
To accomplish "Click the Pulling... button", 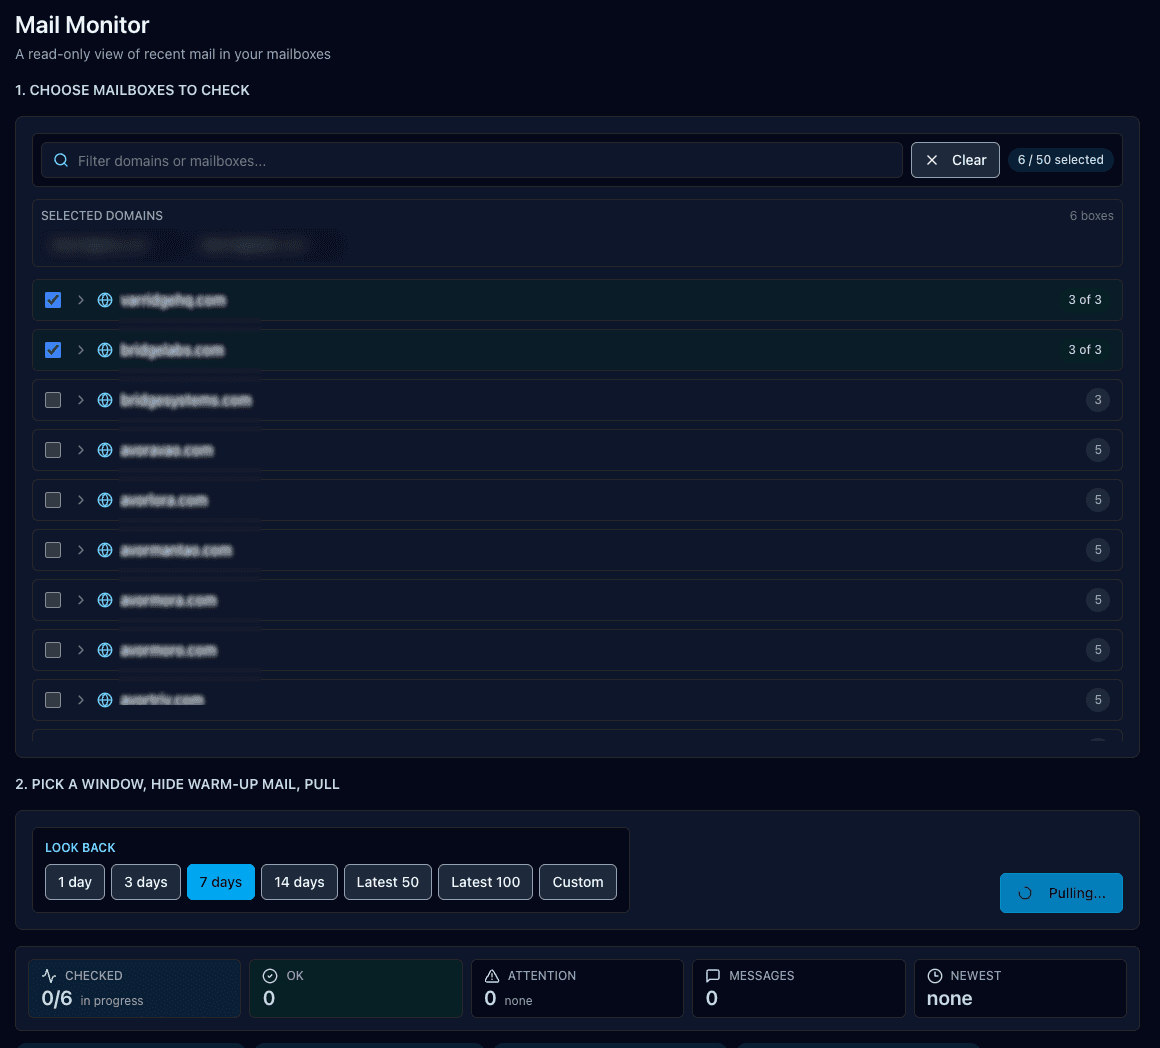I will click(x=1061, y=893).
